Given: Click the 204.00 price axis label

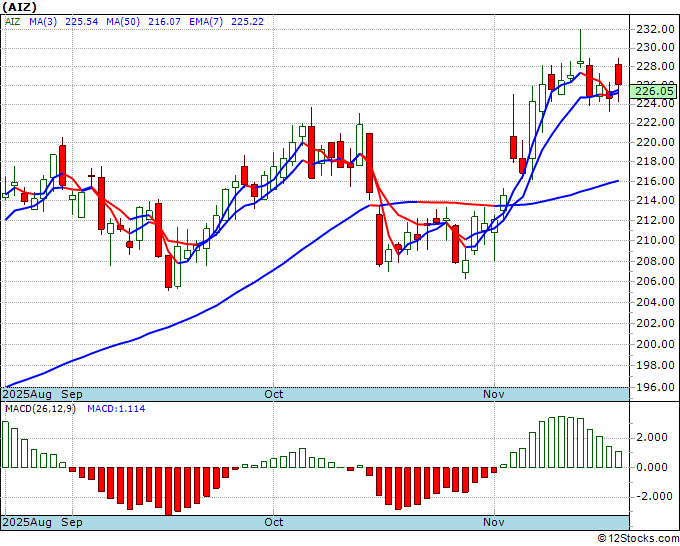Looking at the screenshot, I should tap(655, 302).
